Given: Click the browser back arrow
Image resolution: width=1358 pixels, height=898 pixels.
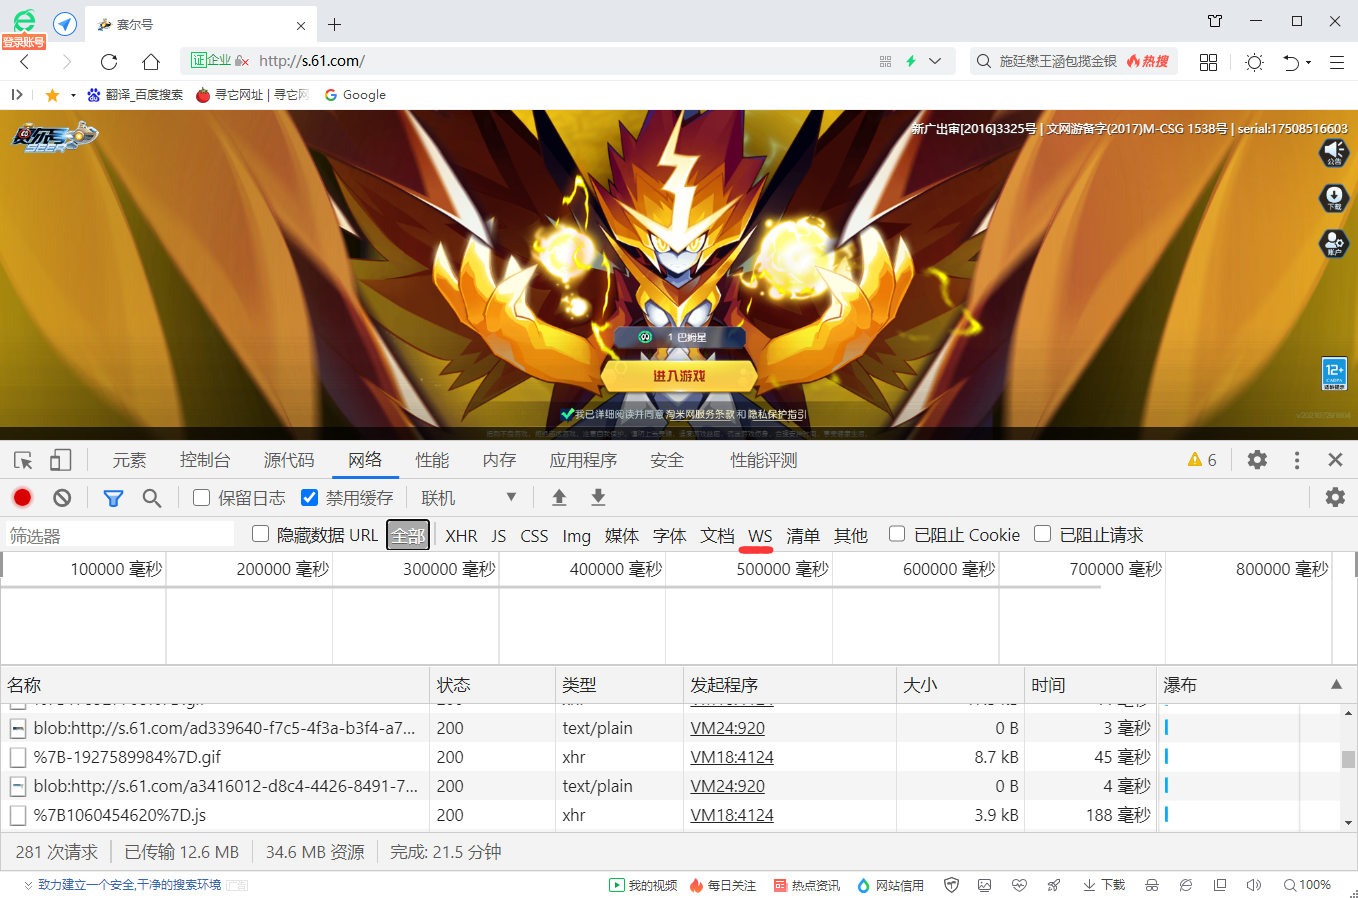Looking at the screenshot, I should [25, 62].
